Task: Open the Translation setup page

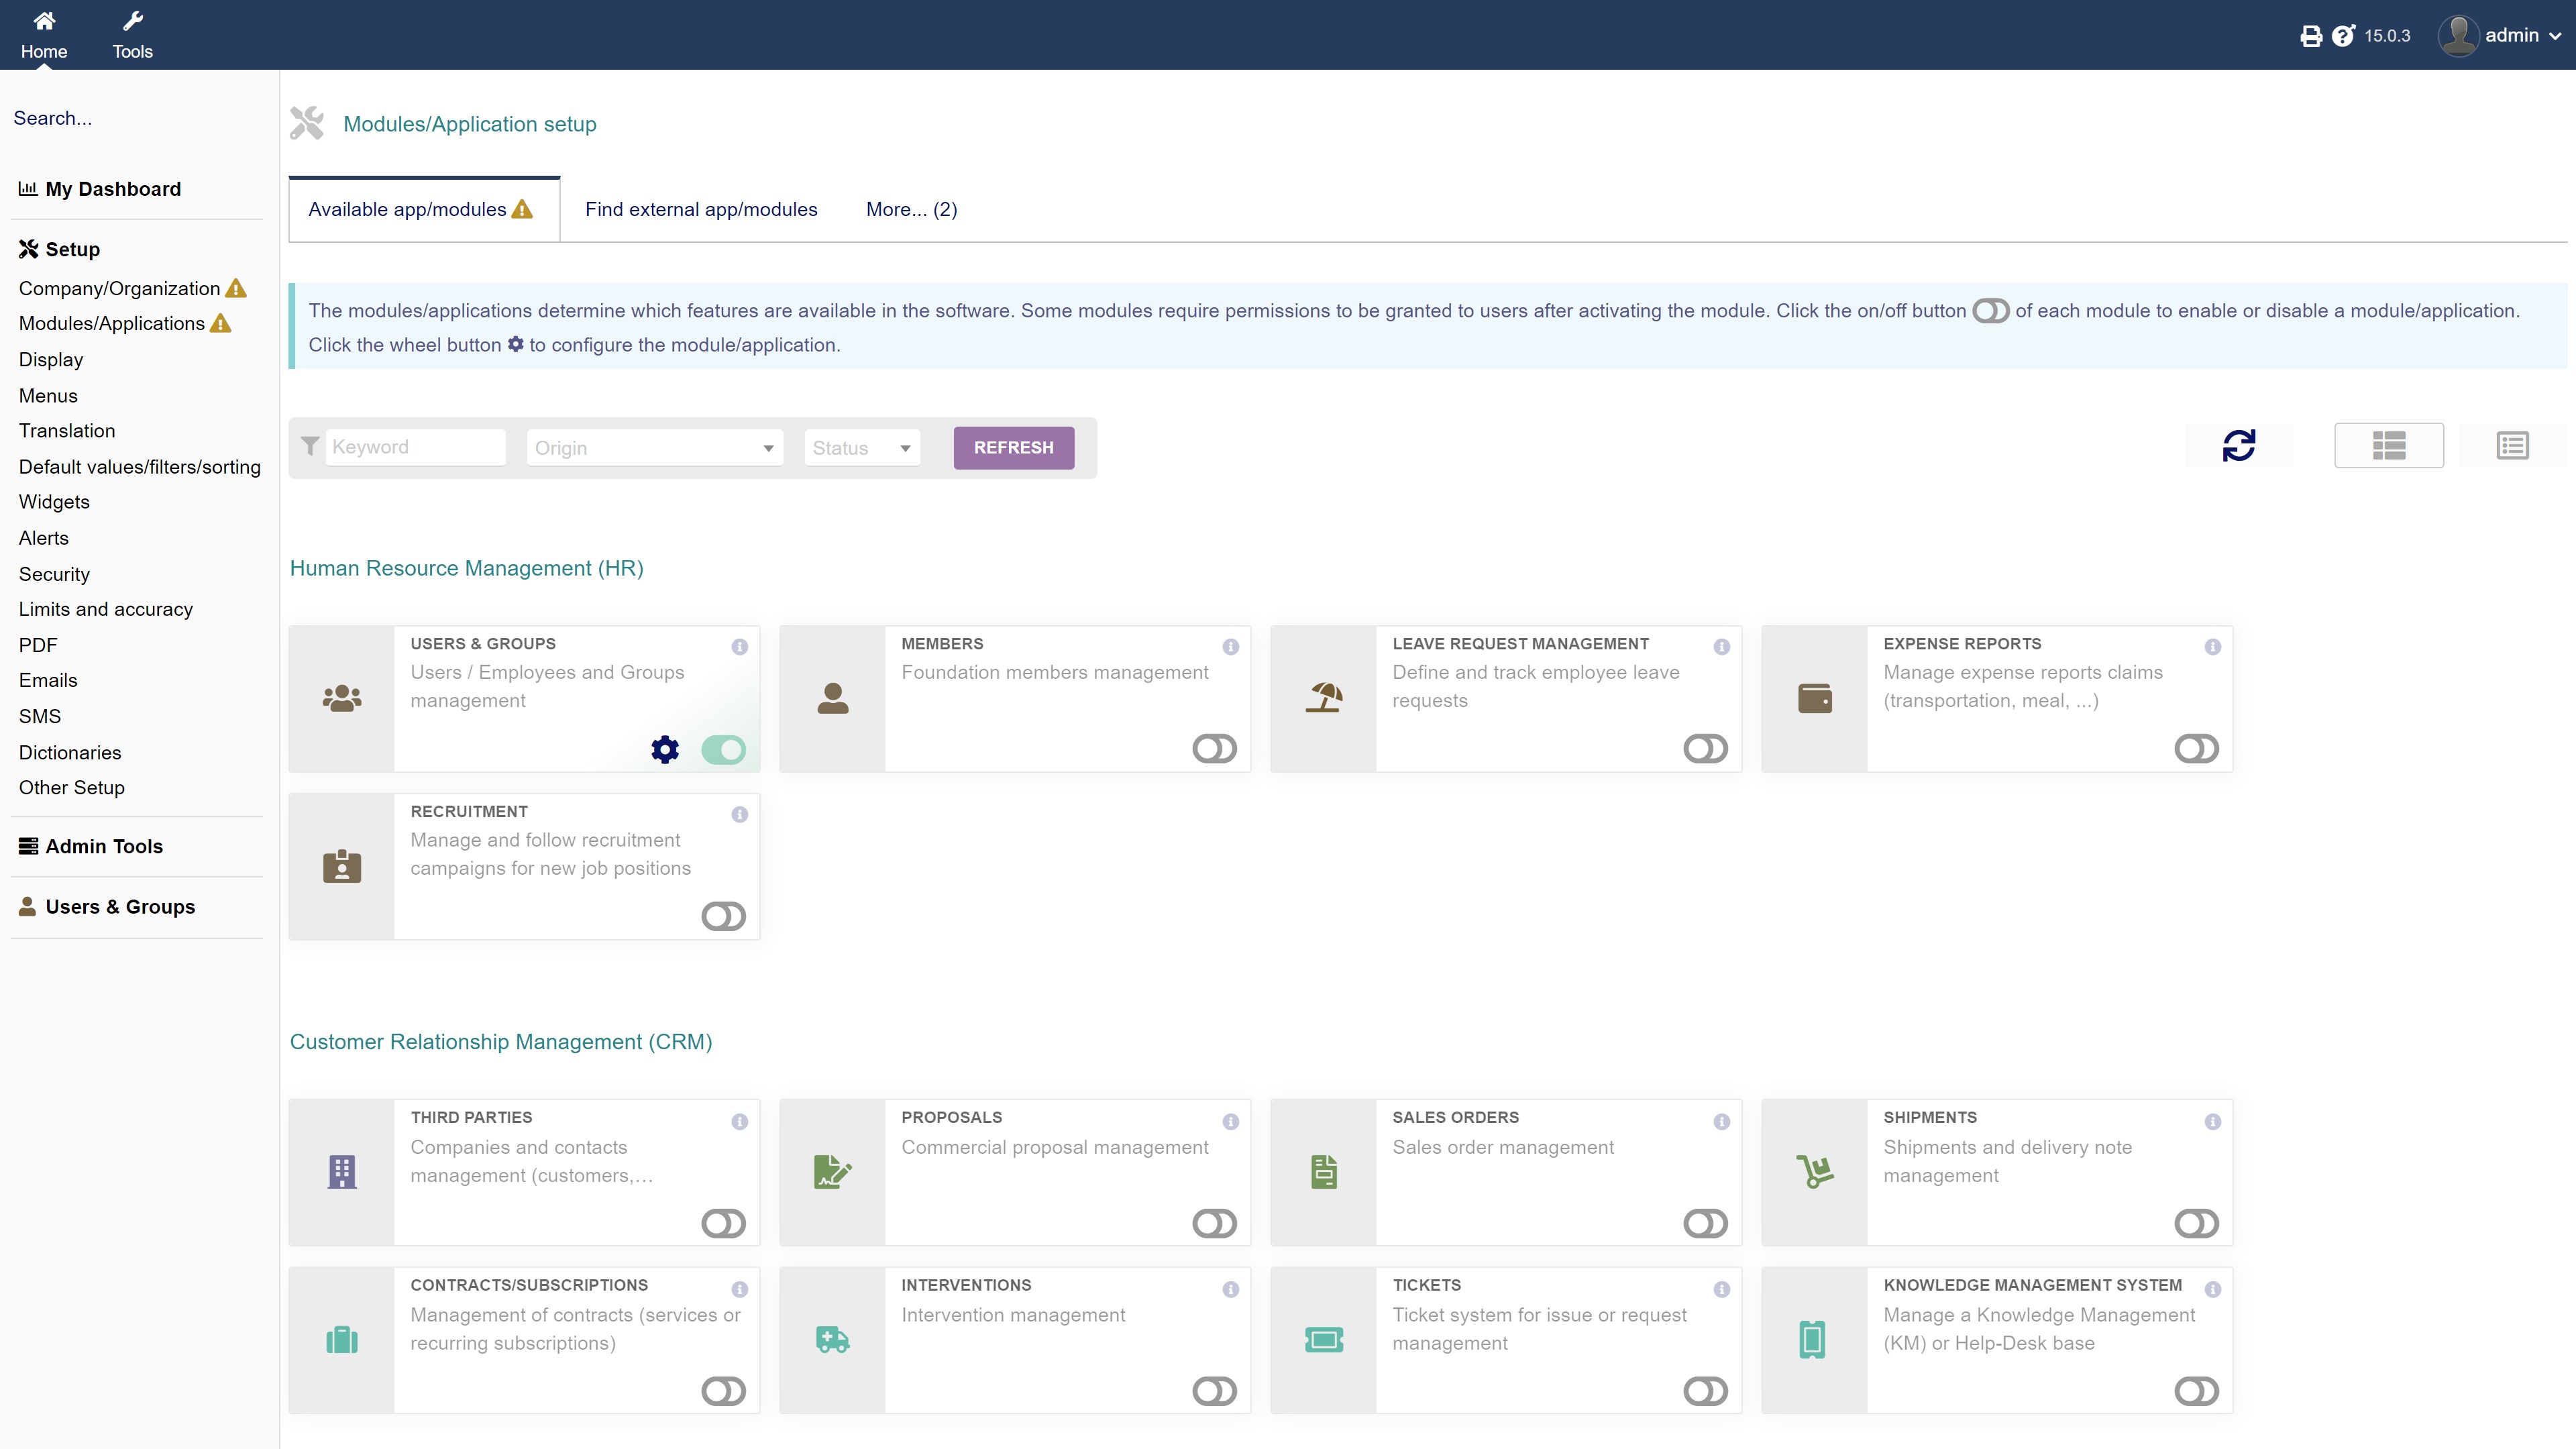Action: click(x=67, y=431)
